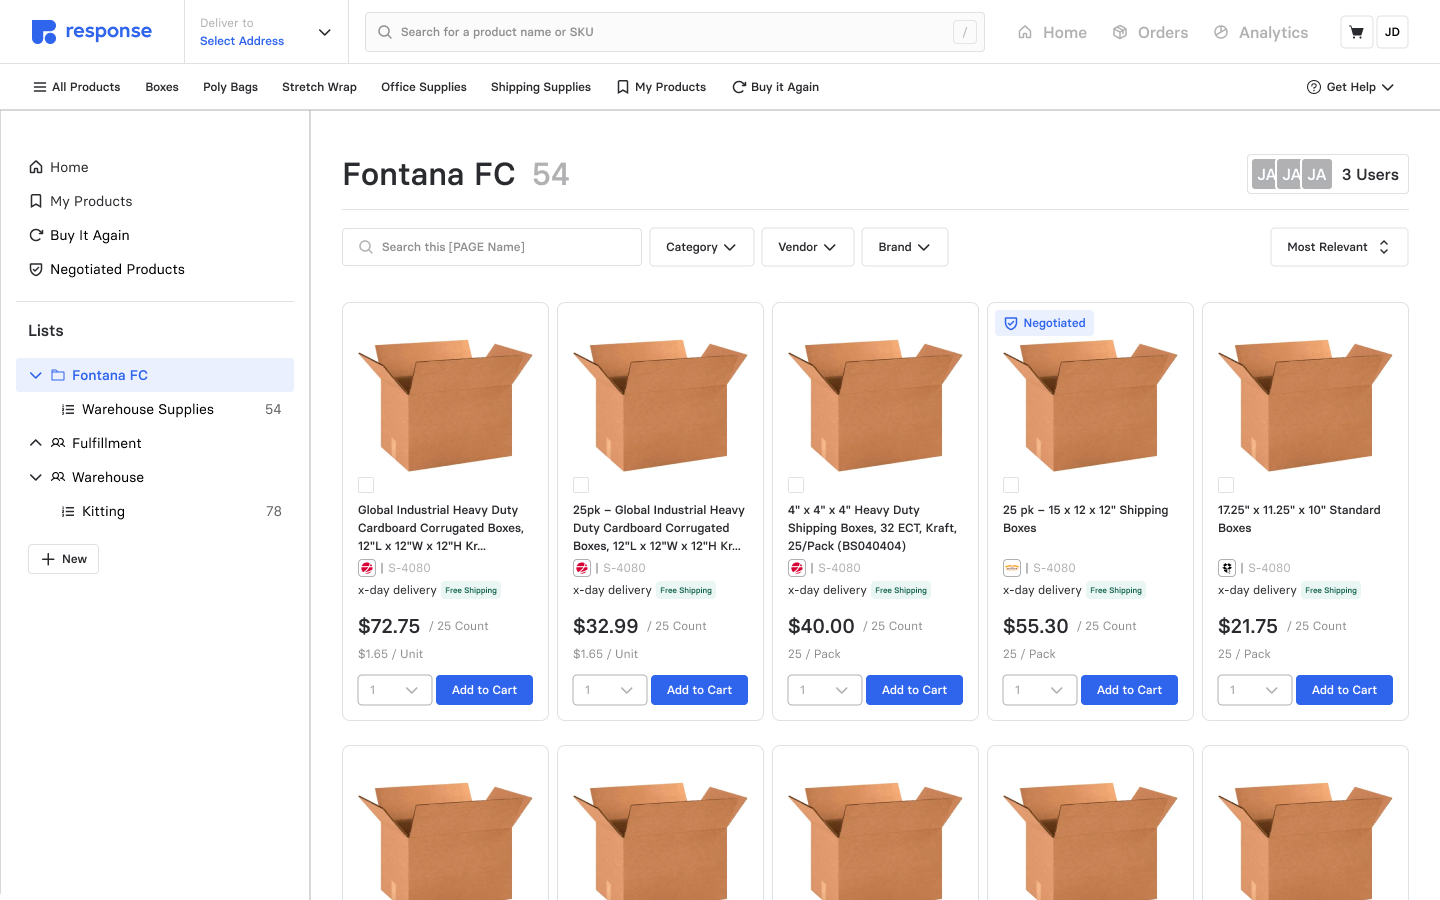The width and height of the screenshot is (1440, 900).
Task: Click the slash shortcut key icon
Action: point(964,32)
